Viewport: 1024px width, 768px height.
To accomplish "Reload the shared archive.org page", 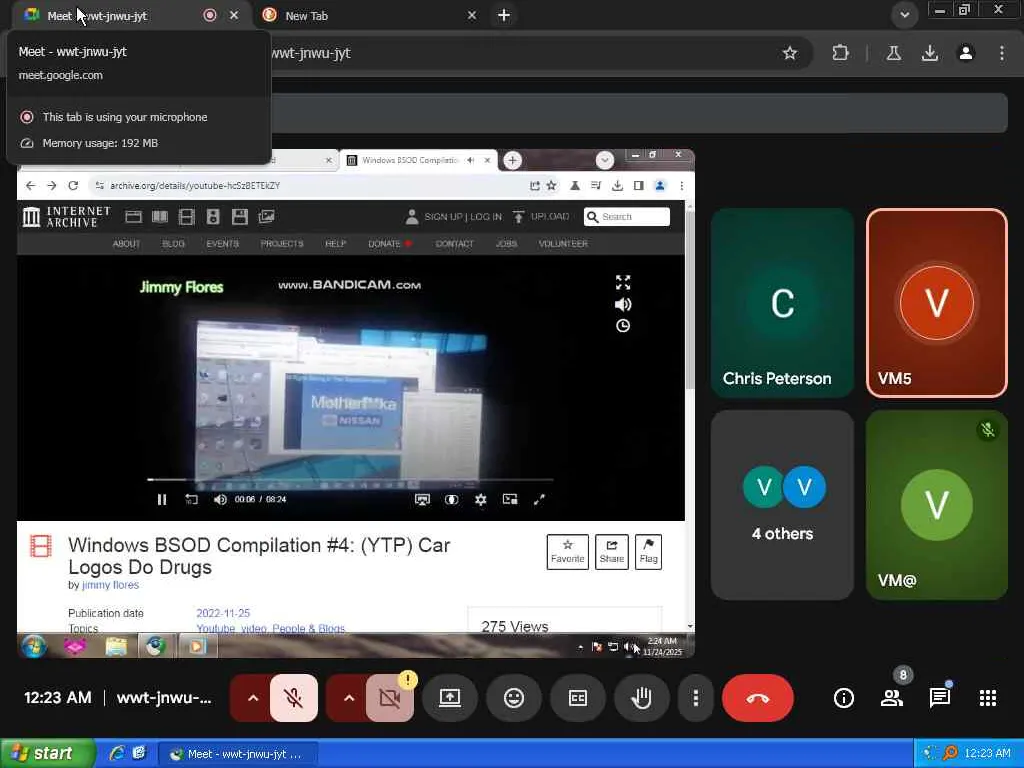I will (x=73, y=185).
